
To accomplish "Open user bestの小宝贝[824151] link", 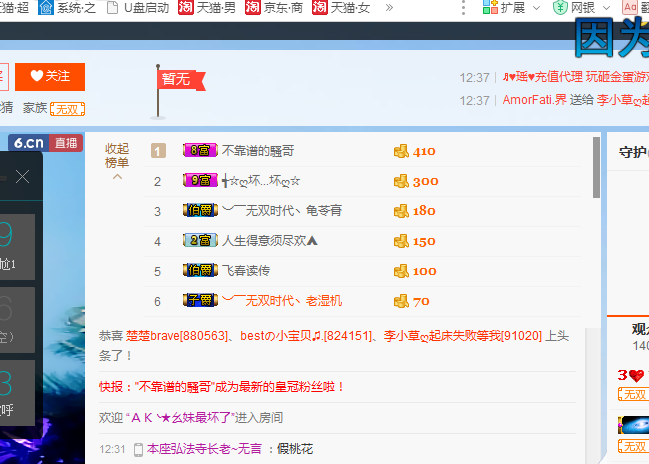I will 306,336.
